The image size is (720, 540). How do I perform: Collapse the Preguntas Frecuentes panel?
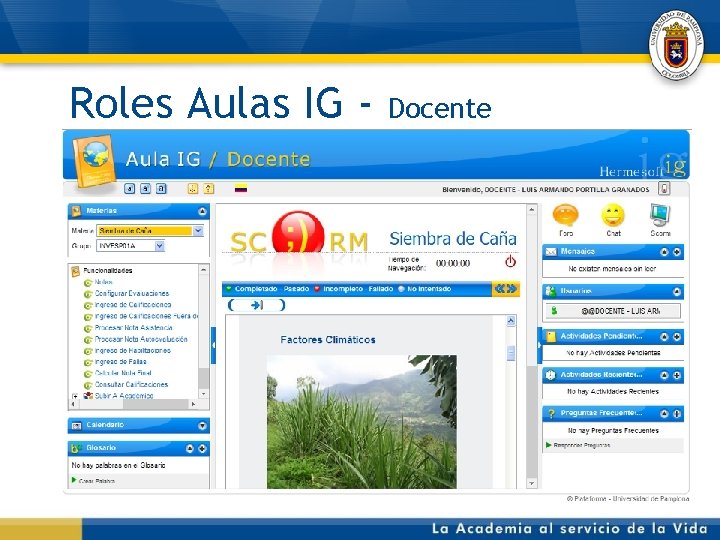[x=664, y=414]
